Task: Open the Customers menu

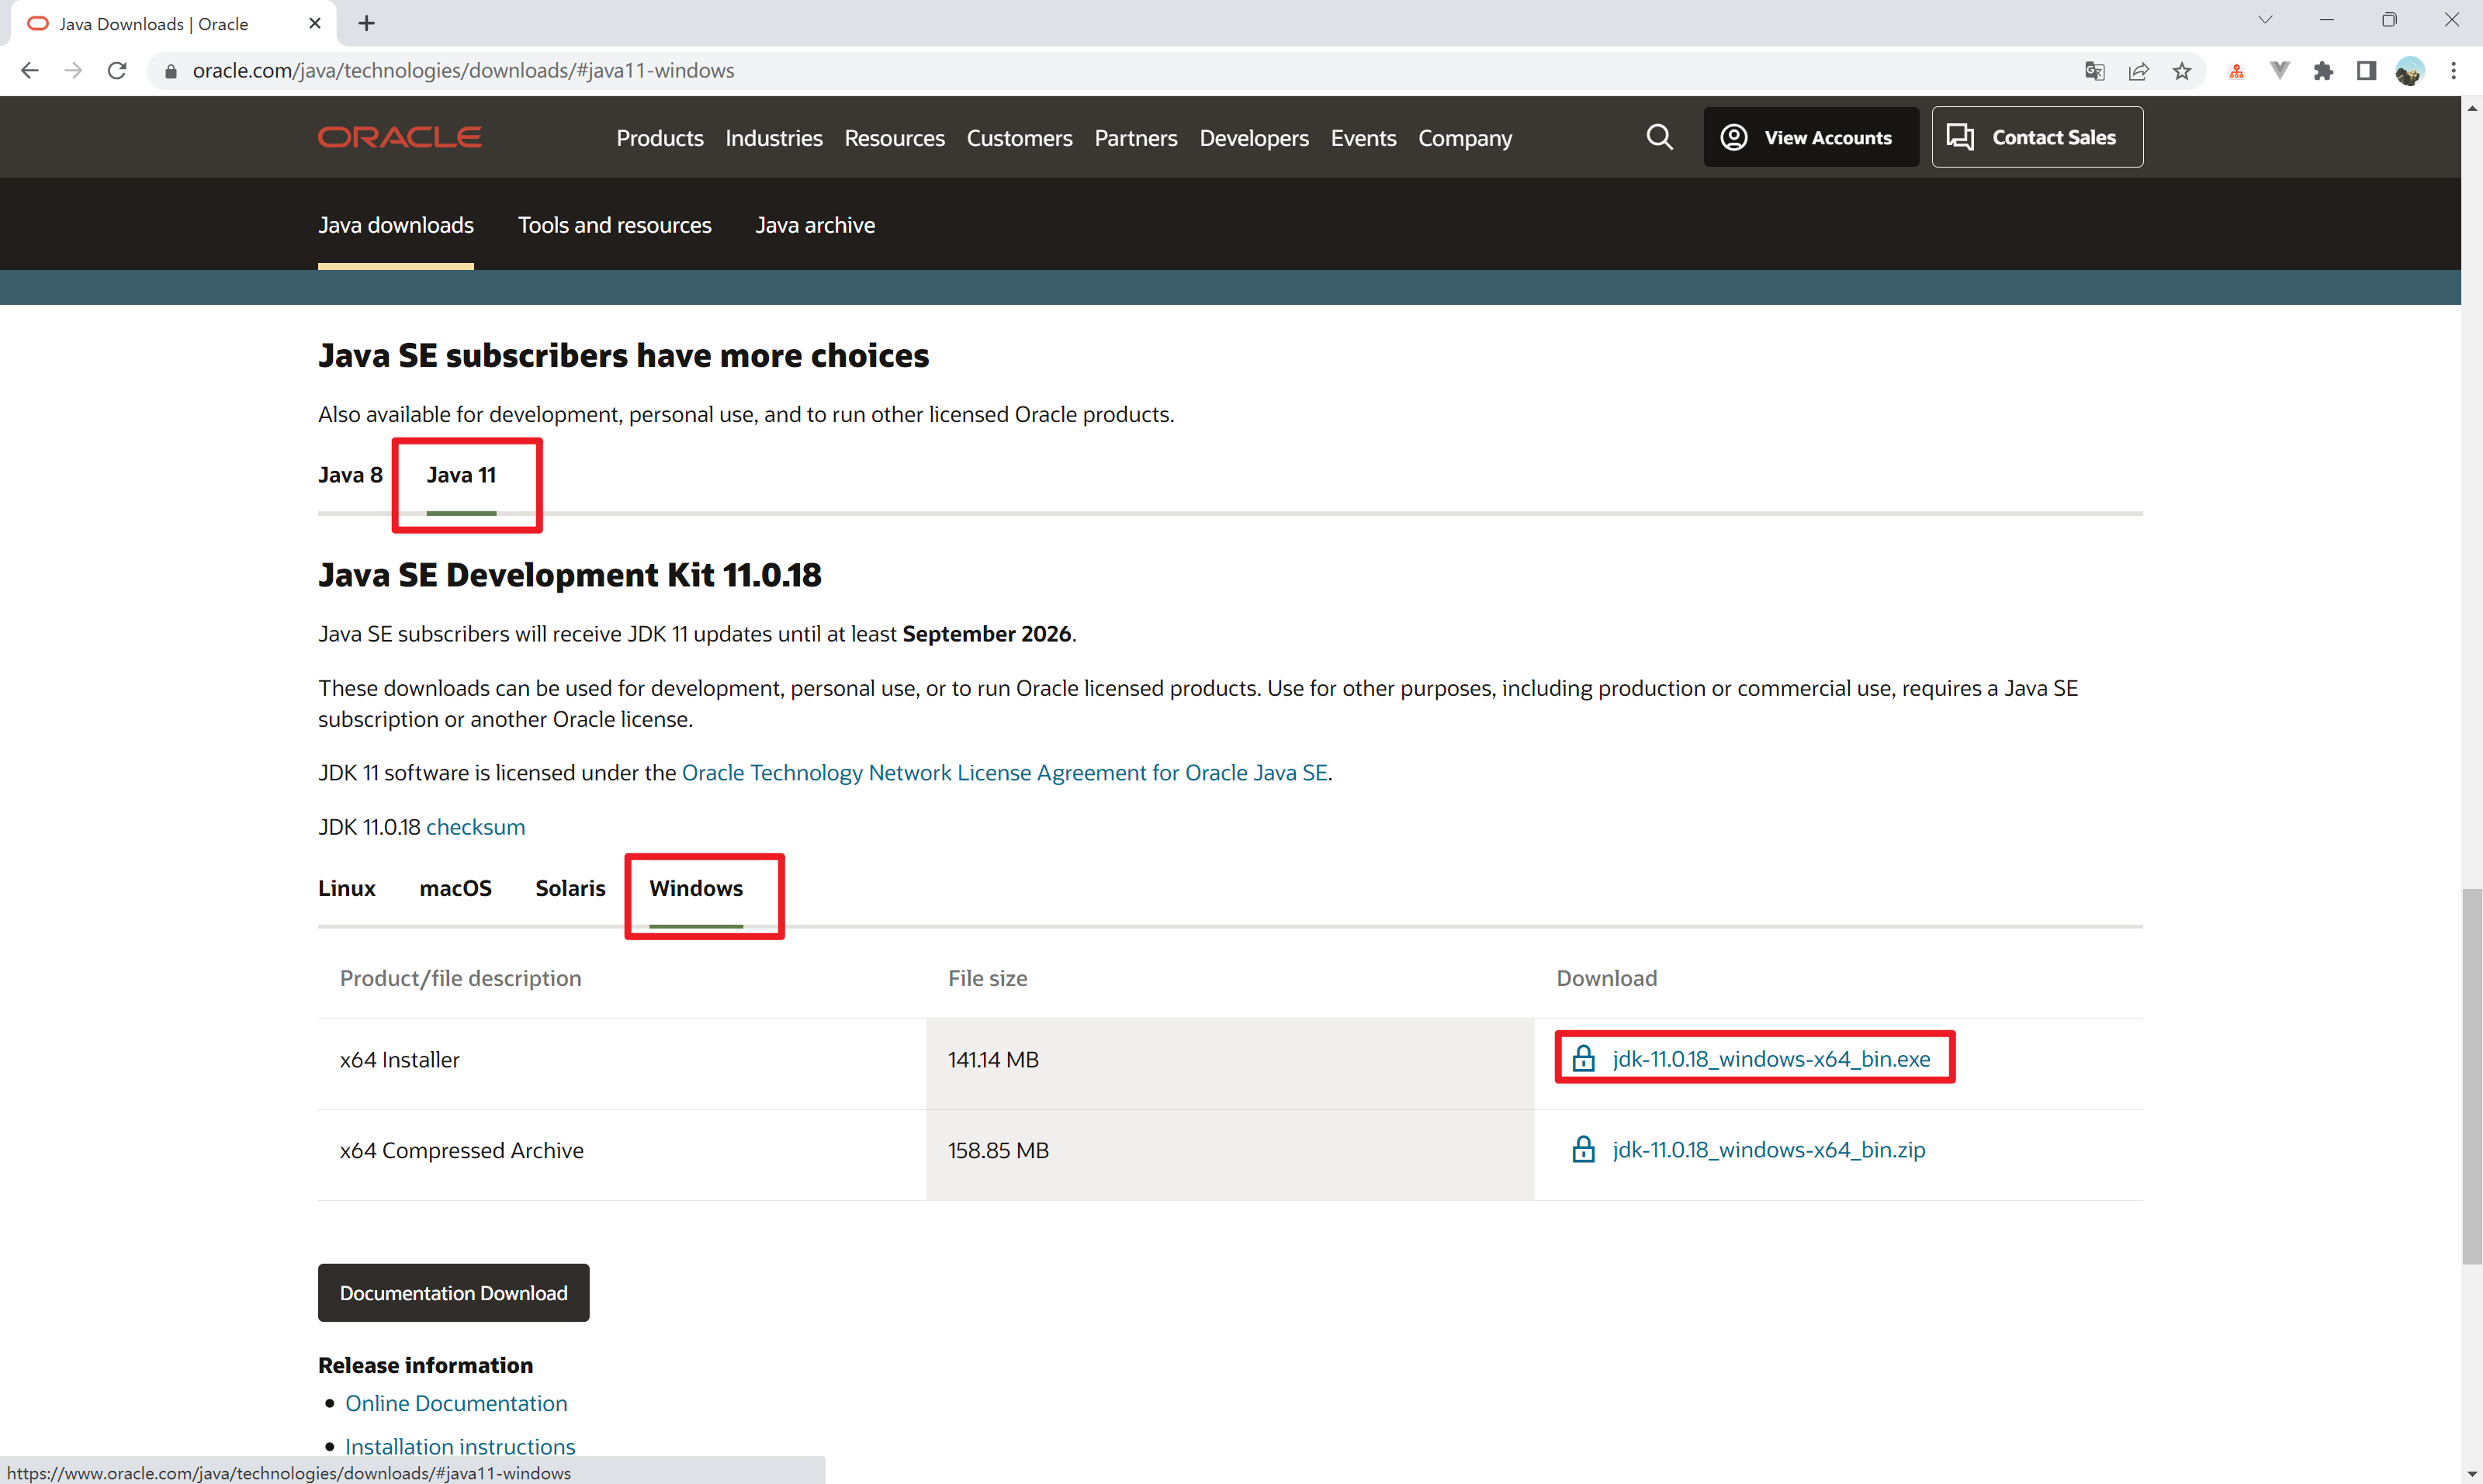Action: [1019, 138]
